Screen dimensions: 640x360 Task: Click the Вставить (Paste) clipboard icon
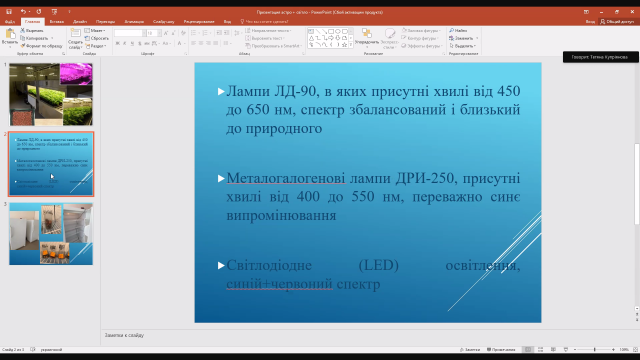pos(10,34)
